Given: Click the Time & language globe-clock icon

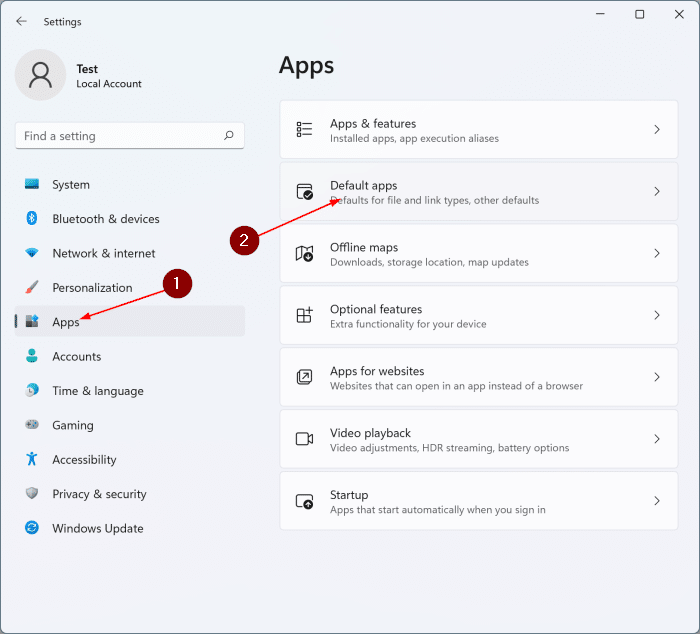Looking at the screenshot, I should 32,390.
